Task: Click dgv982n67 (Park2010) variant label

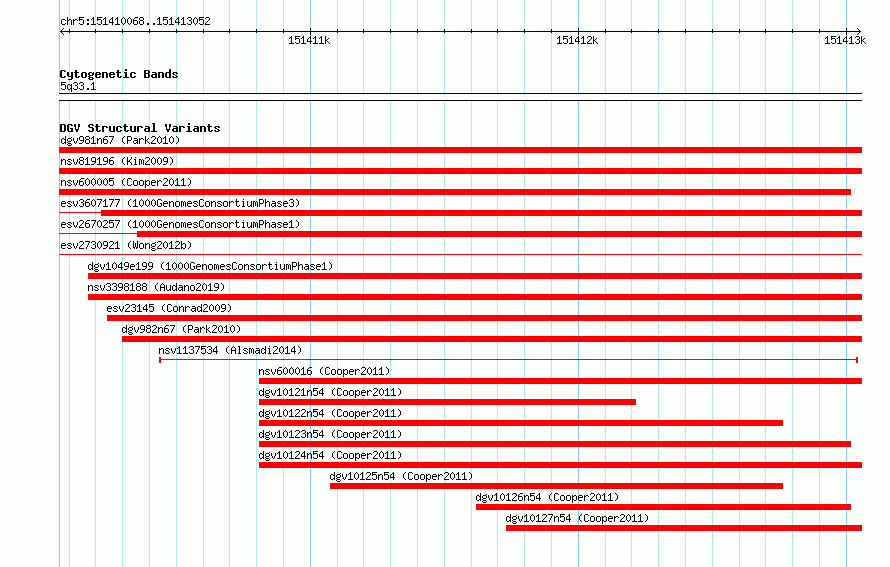Action: 181,329
